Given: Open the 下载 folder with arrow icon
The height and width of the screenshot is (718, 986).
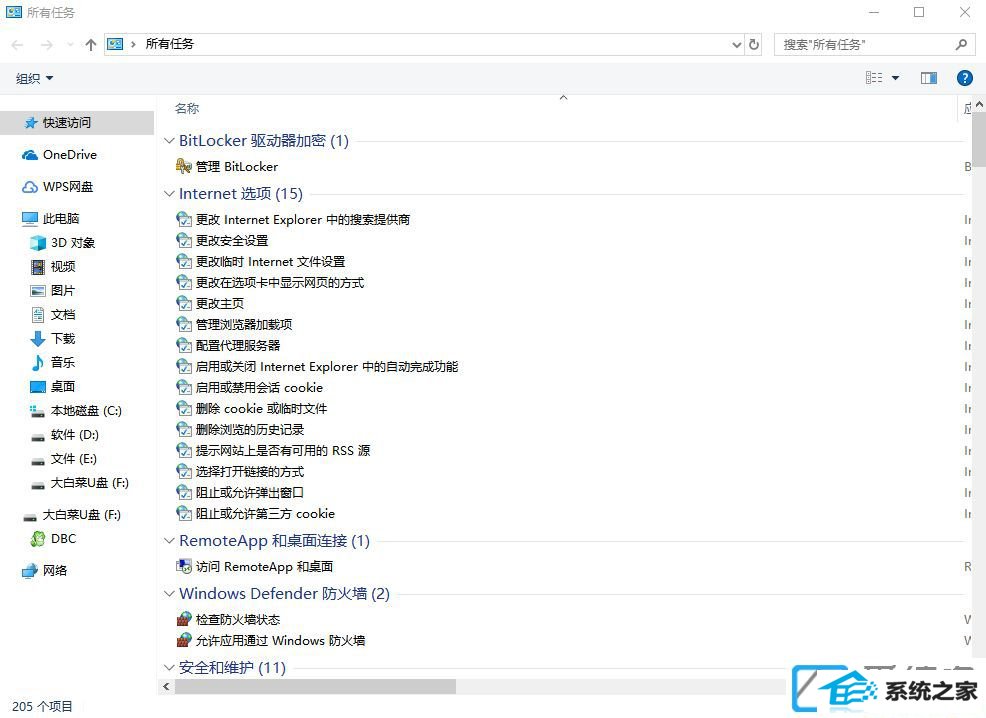Looking at the screenshot, I should coord(38,339).
